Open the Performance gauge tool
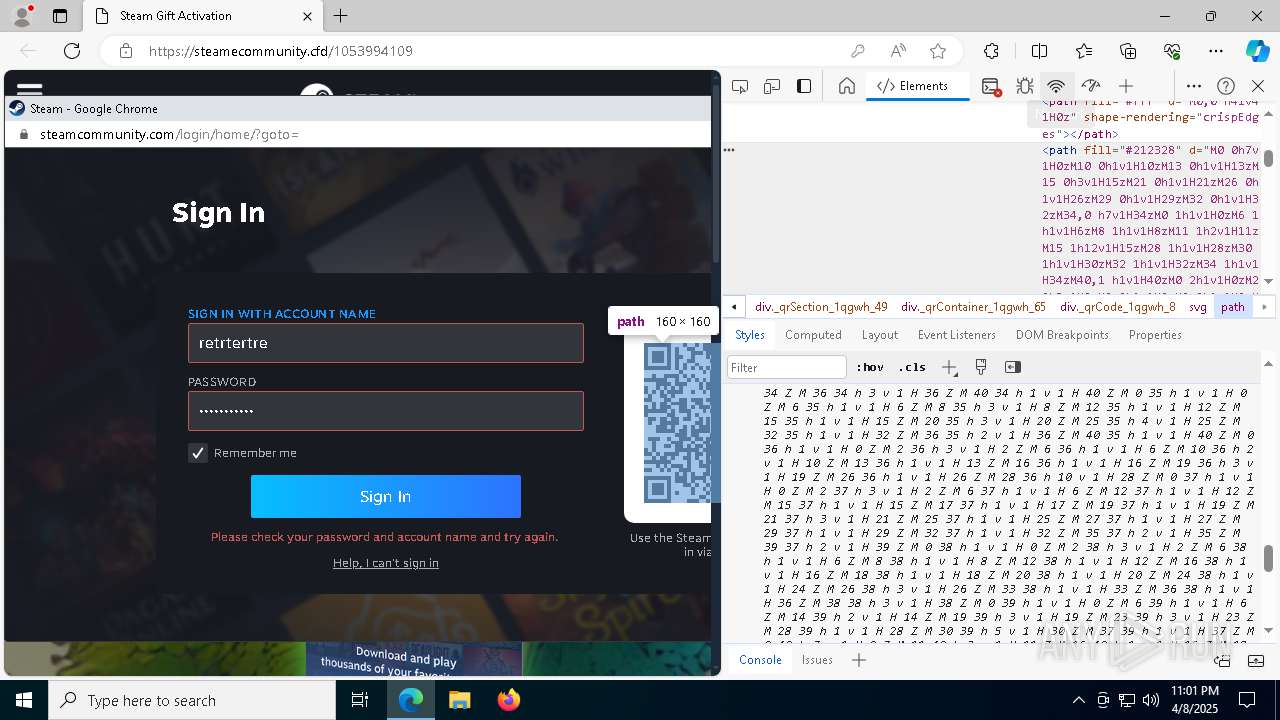1280x720 pixels. pyautogui.click(x=1091, y=86)
